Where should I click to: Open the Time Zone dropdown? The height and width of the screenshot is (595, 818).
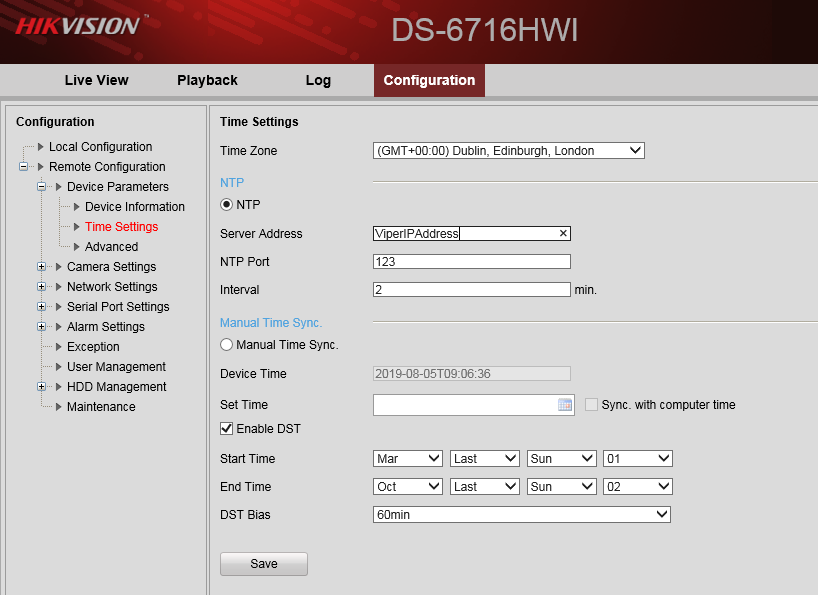509,151
